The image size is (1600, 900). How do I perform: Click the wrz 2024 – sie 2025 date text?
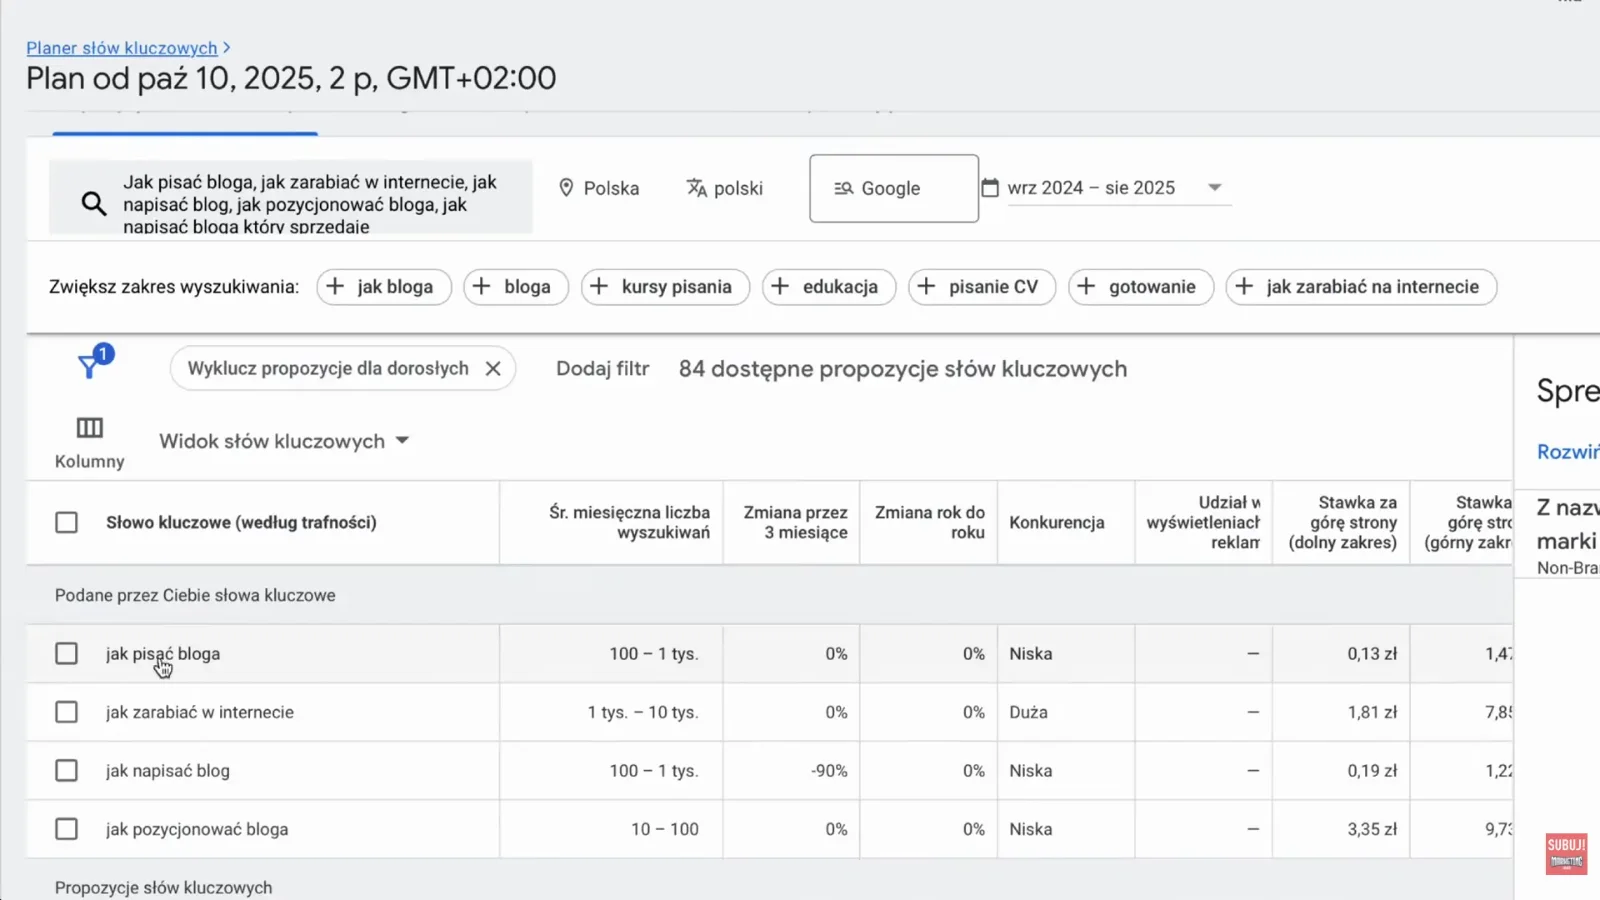click(1091, 188)
